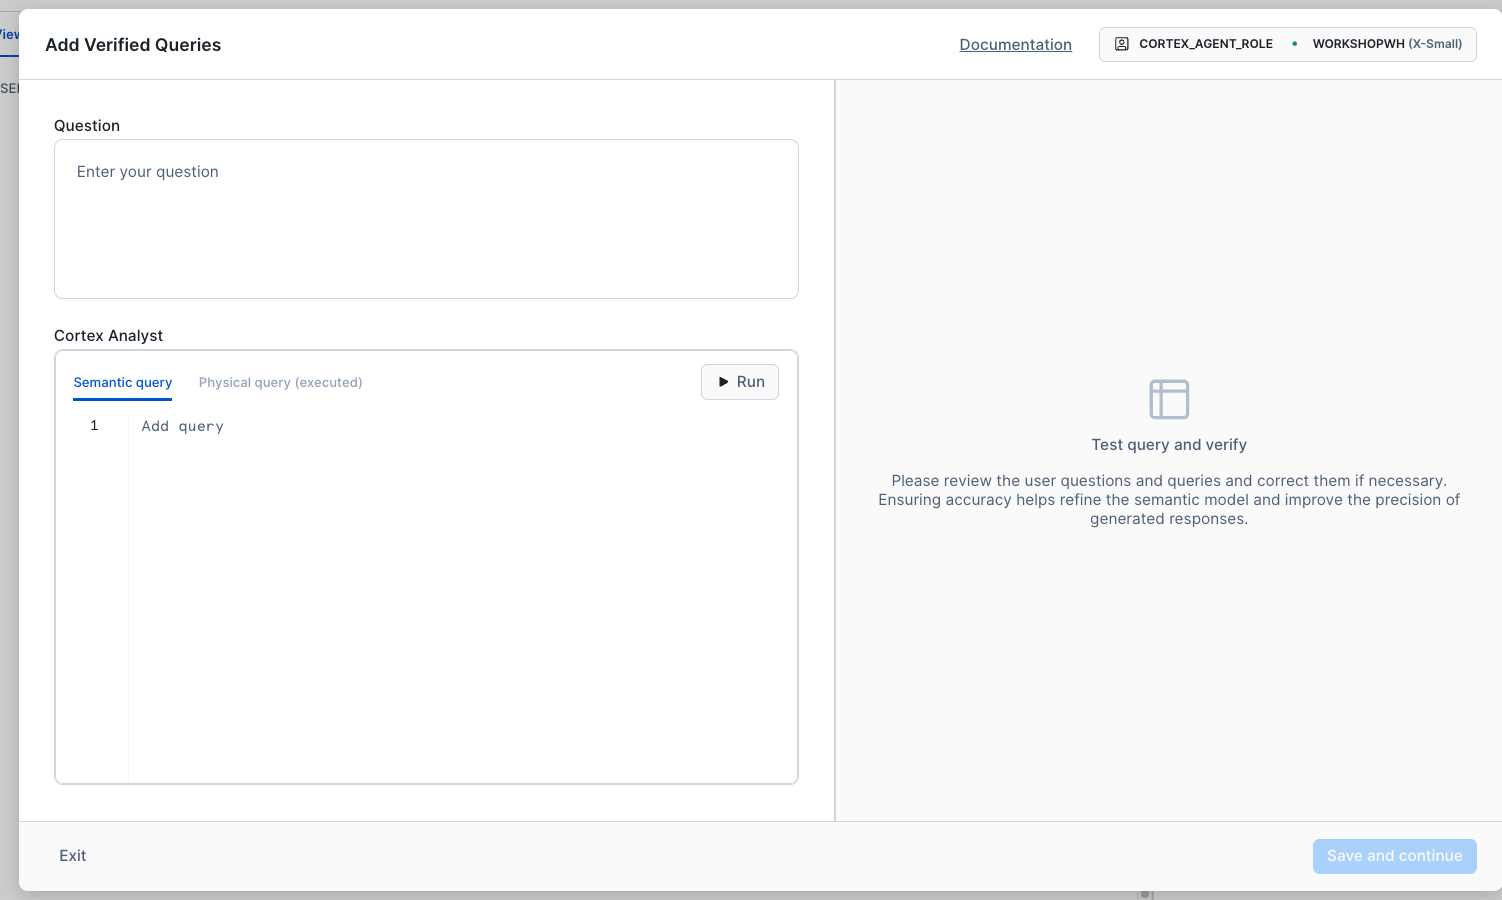
Task: Switch to the Physical query (executed) tab
Action: (280, 382)
